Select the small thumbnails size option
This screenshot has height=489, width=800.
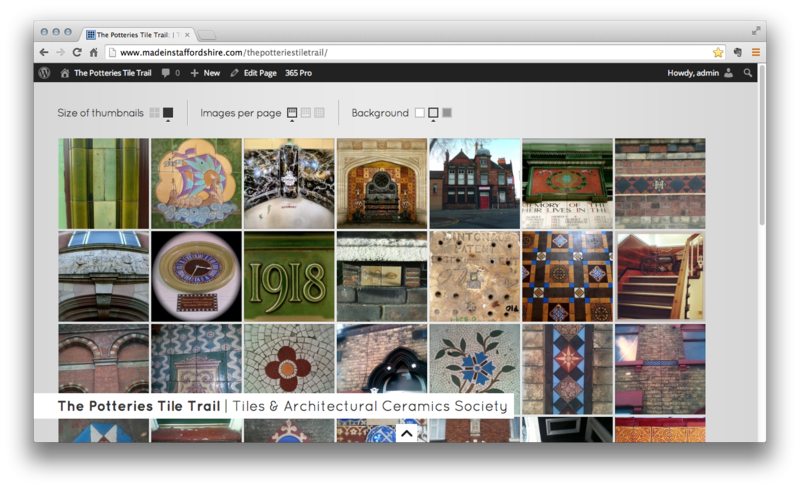tap(154, 113)
